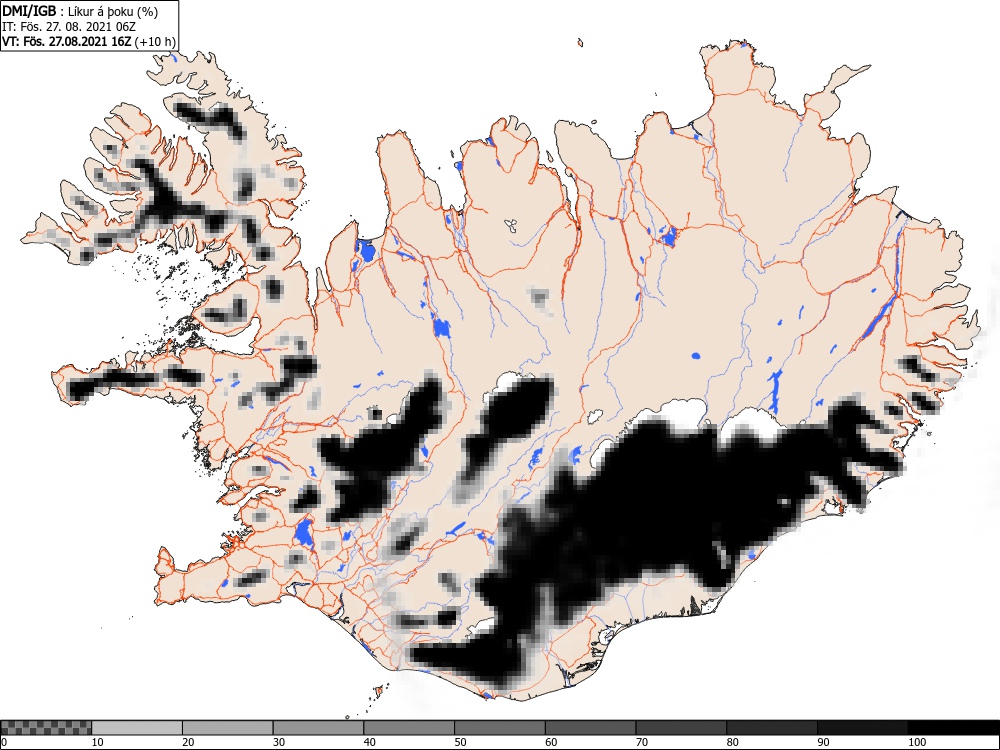Click the 30–40 percent gray legend segment
Screen dimensions: 1000x750
click(318, 728)
